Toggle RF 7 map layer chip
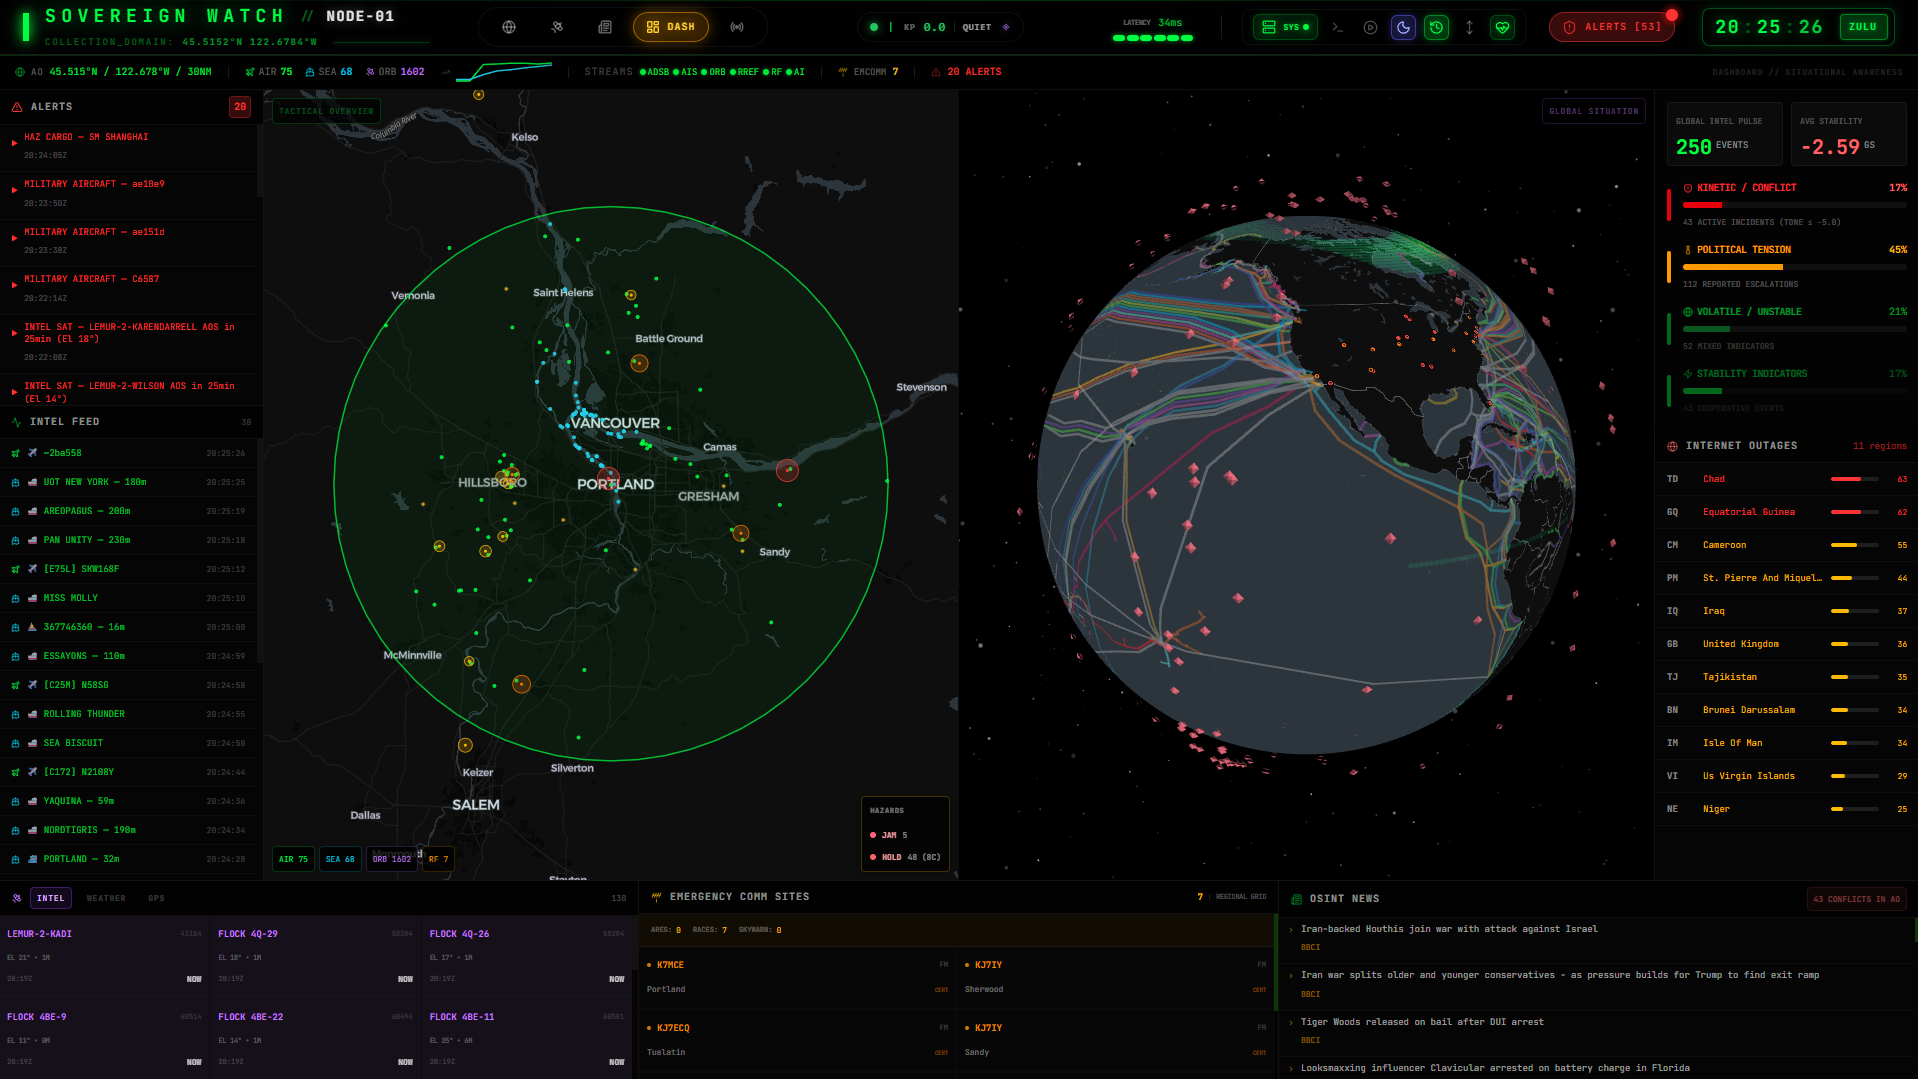Viewport: 1918px width, 1079px height. click(439, 859)
